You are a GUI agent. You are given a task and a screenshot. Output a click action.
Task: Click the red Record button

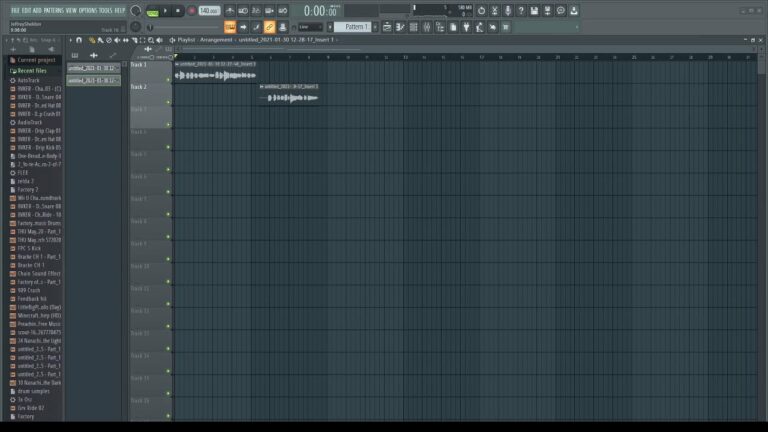coord(192,11)
